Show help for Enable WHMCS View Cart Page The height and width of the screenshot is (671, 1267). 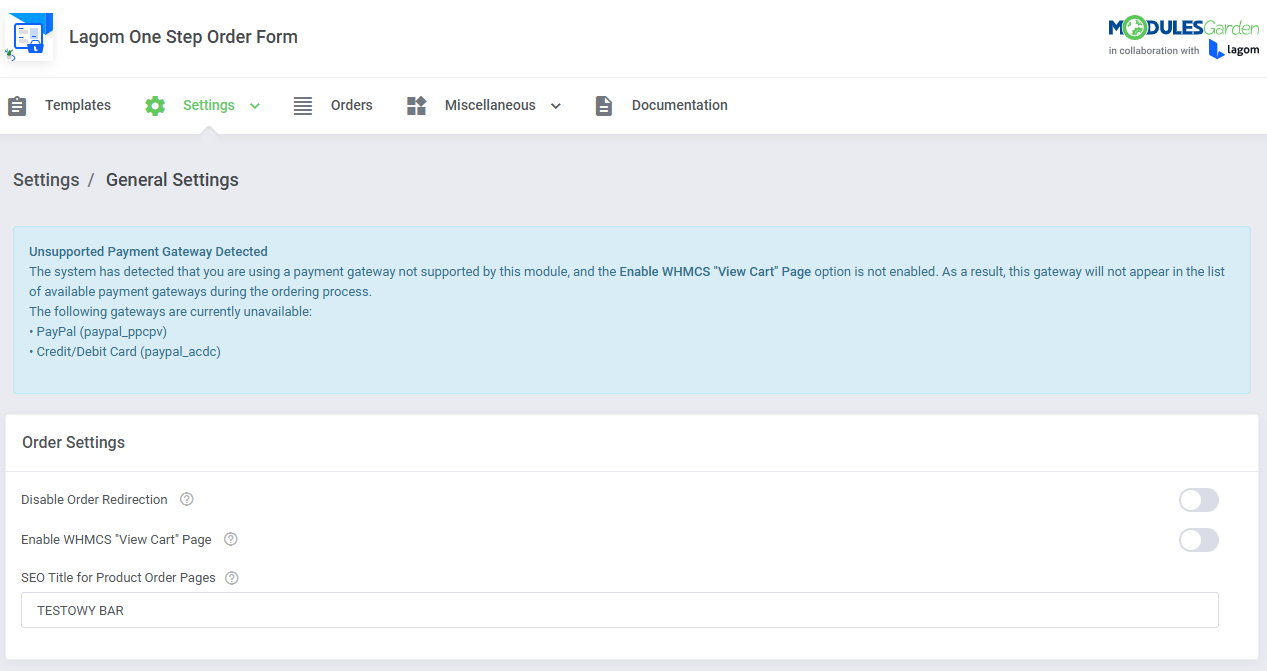pyautogui.click(x=230, y=539)
